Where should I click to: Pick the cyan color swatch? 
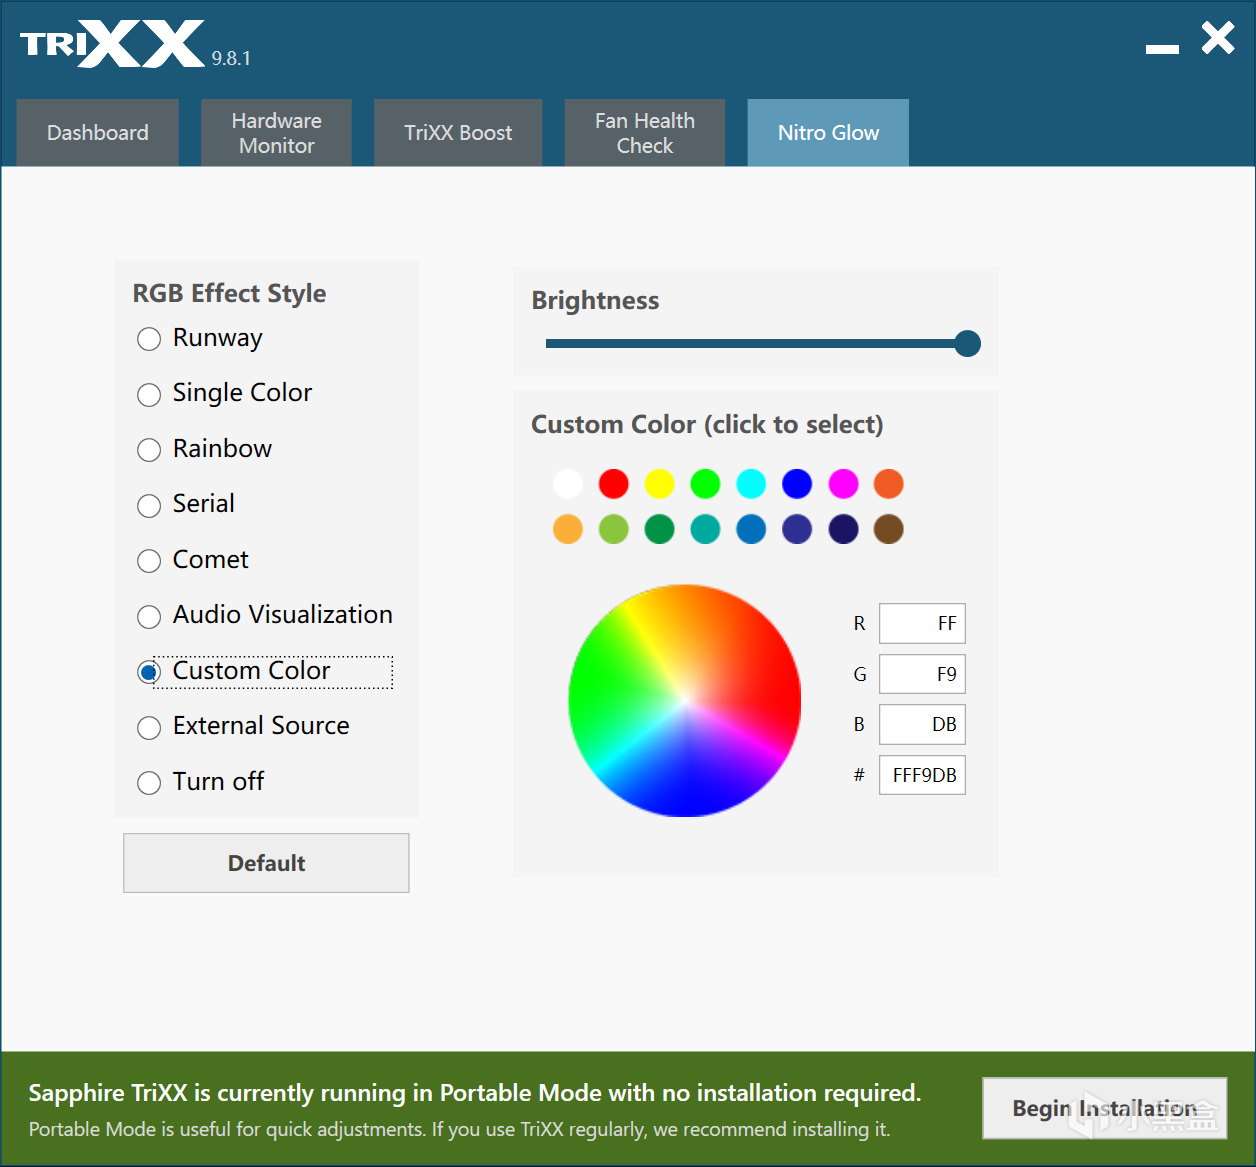[751, 484]
